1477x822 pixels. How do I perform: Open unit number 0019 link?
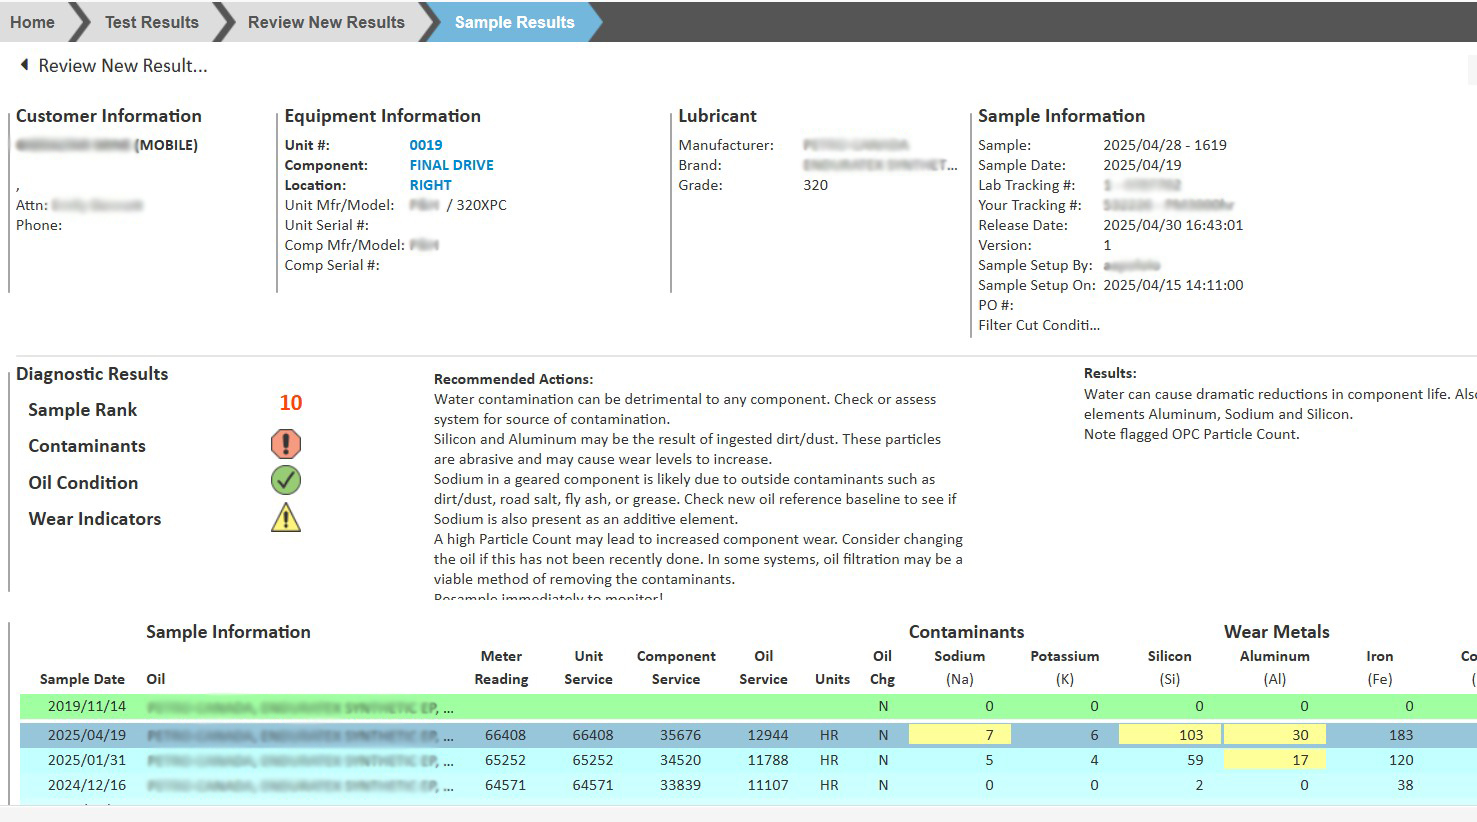coord(426,145)
